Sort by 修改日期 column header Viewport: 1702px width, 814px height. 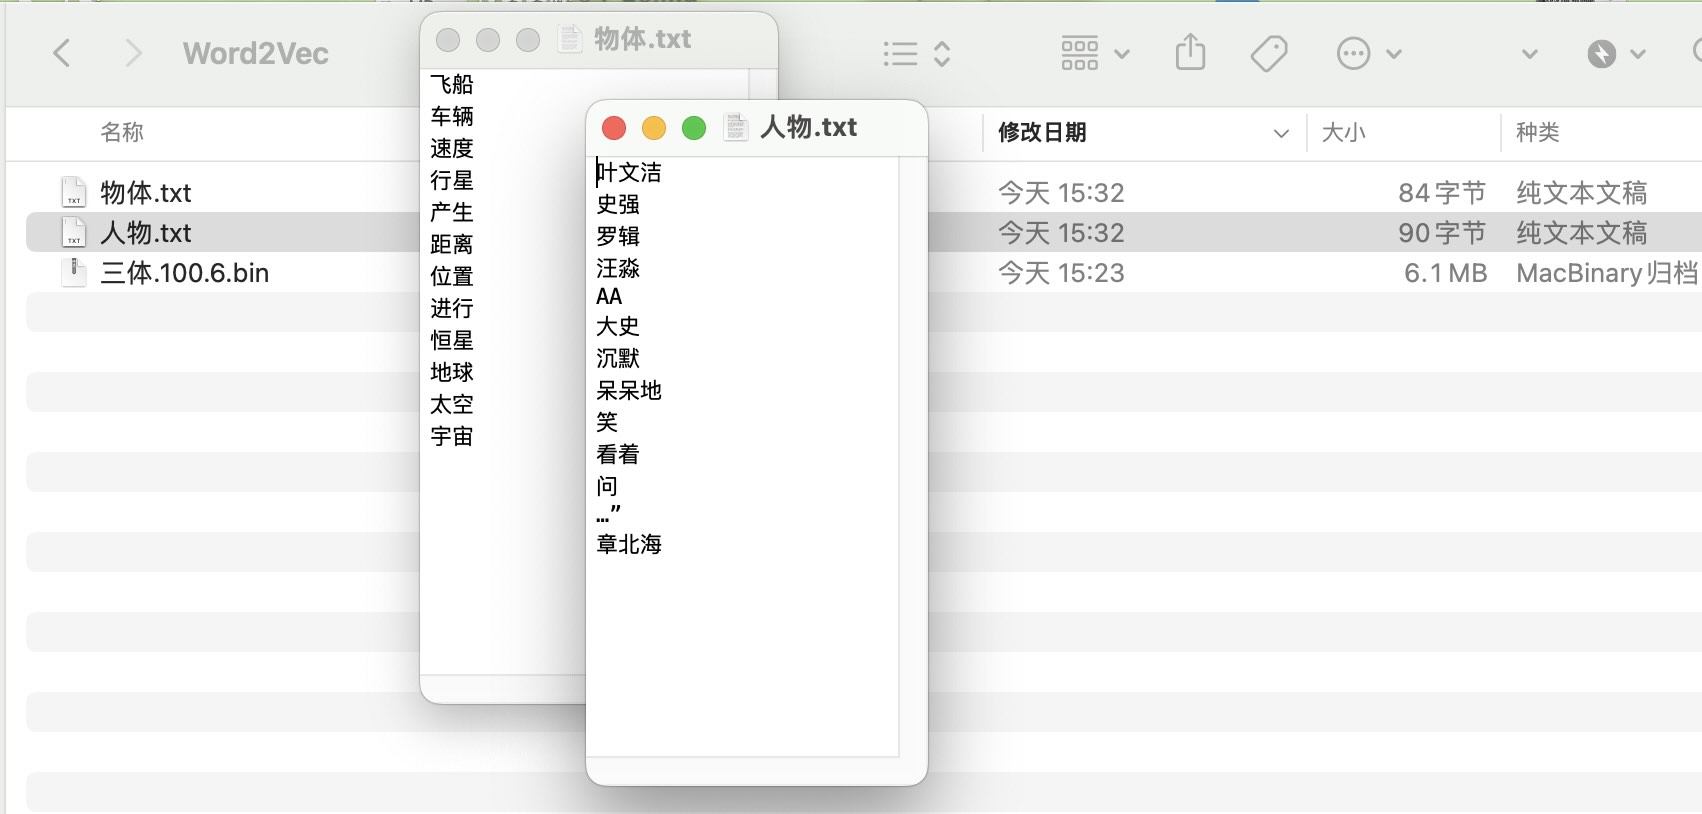click(1042, 132)
